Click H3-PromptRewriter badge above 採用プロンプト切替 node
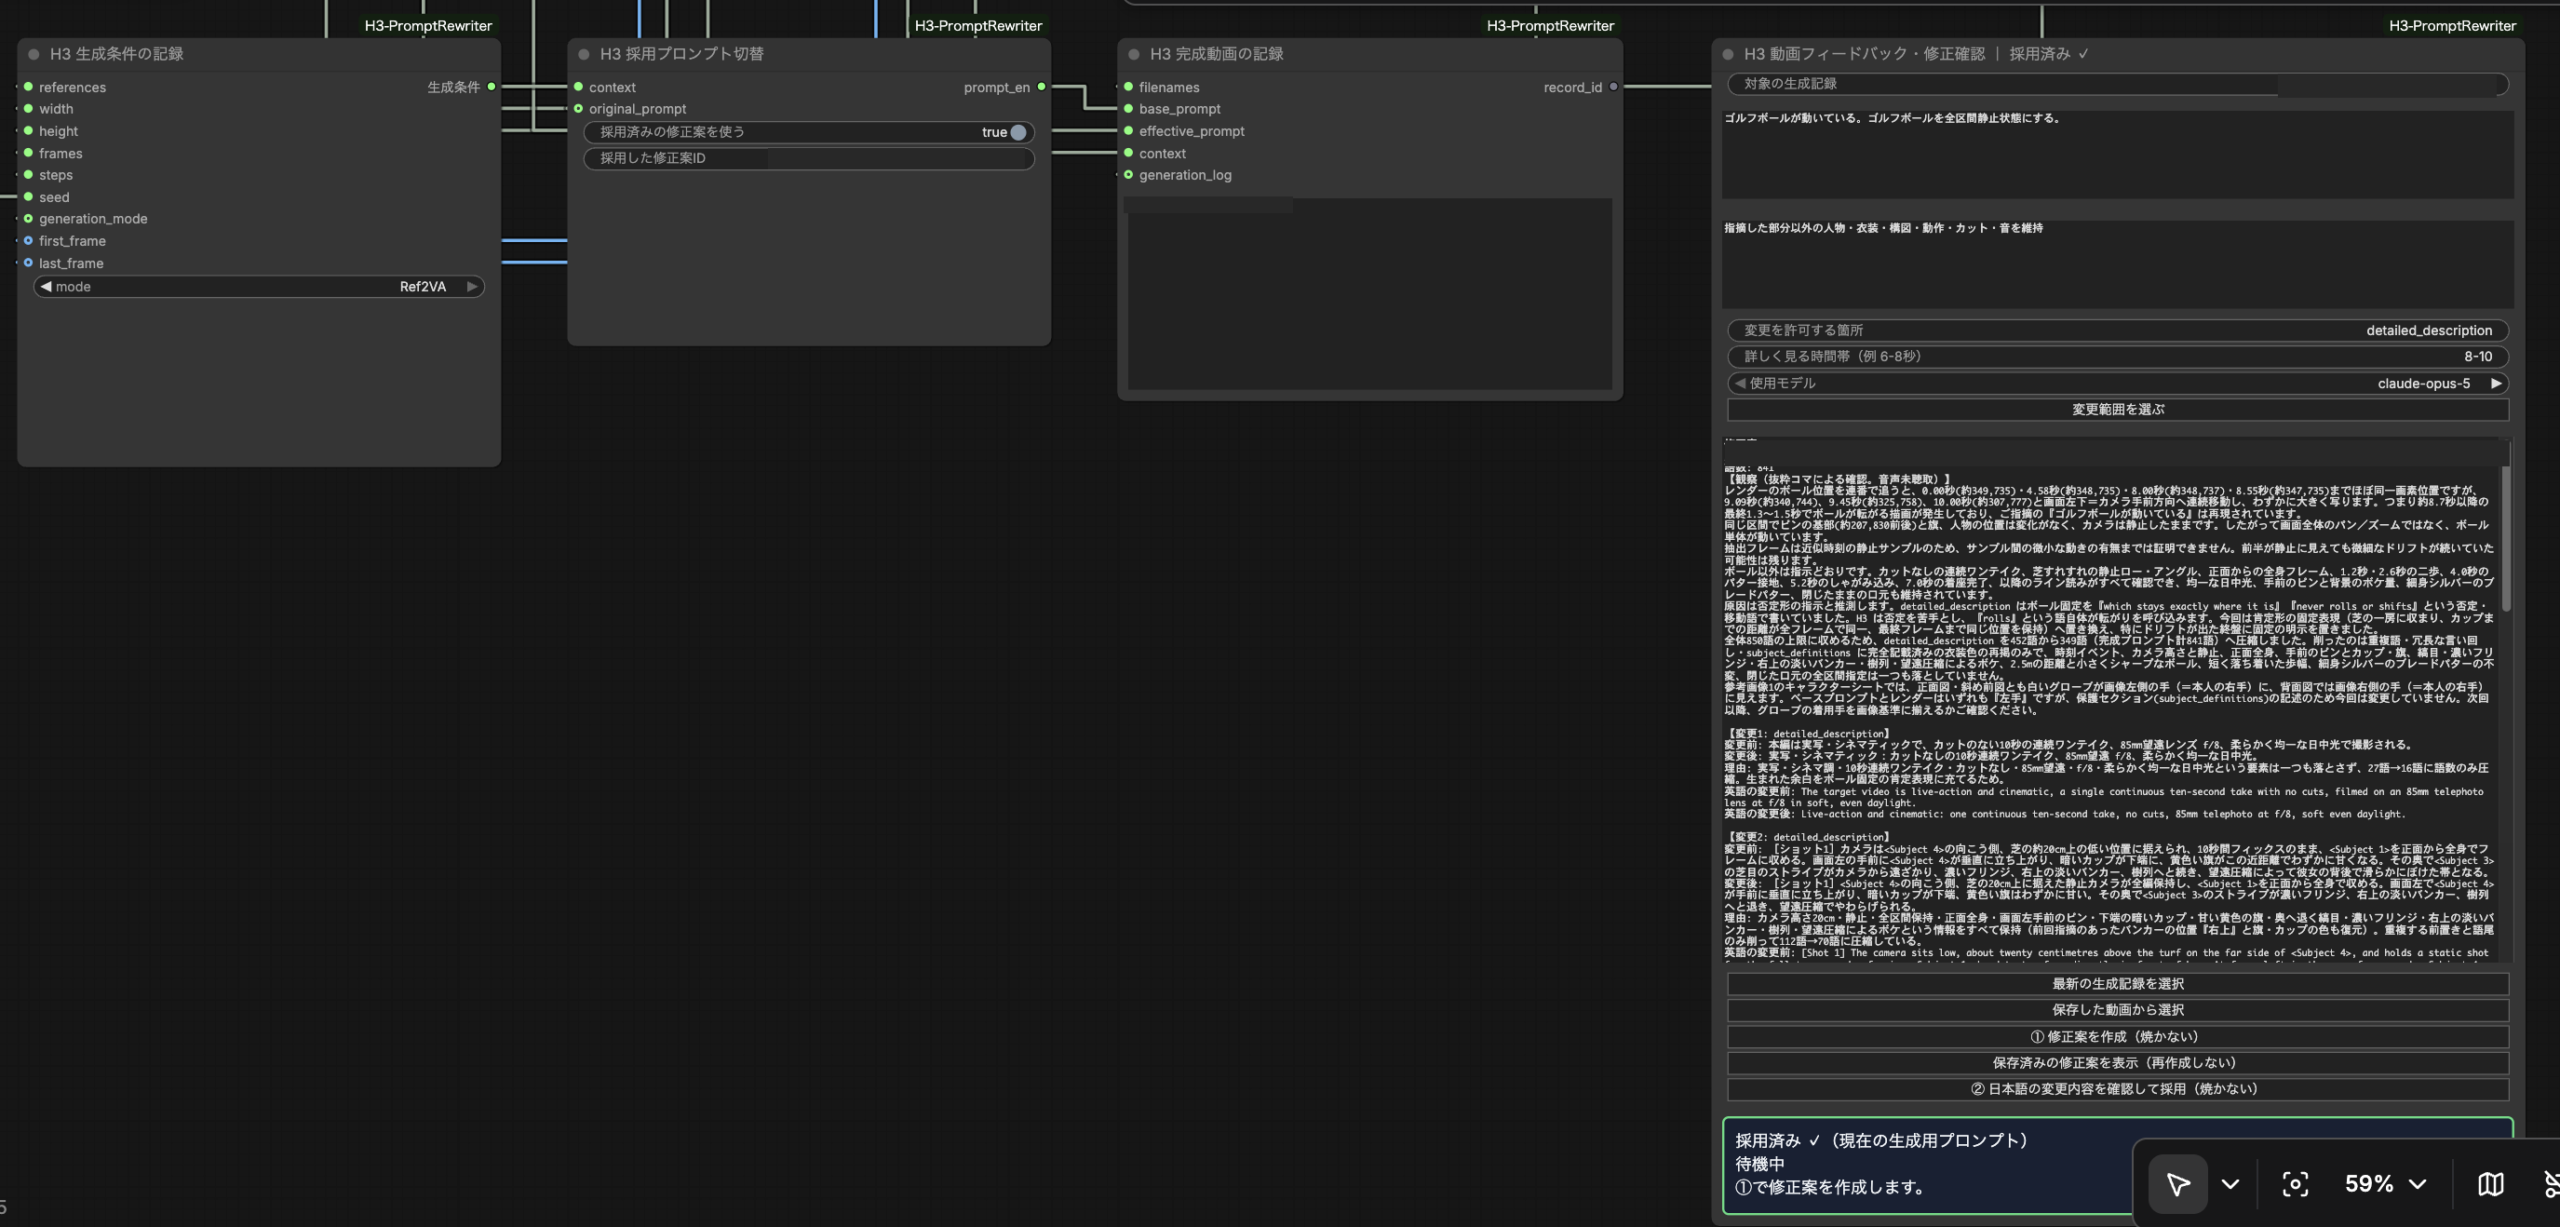2560x1227 pixels. [978, 26]
